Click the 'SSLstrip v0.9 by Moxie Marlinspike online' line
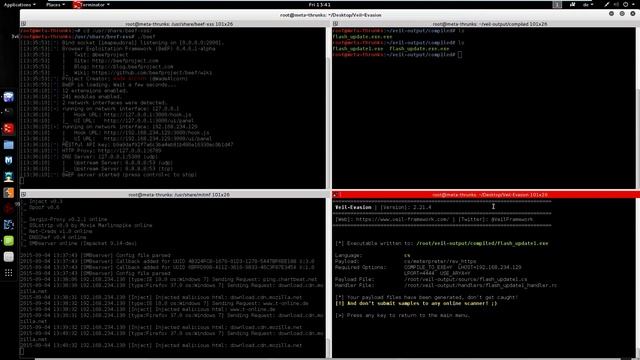640x360 pixels. click(x=87, y=225)
